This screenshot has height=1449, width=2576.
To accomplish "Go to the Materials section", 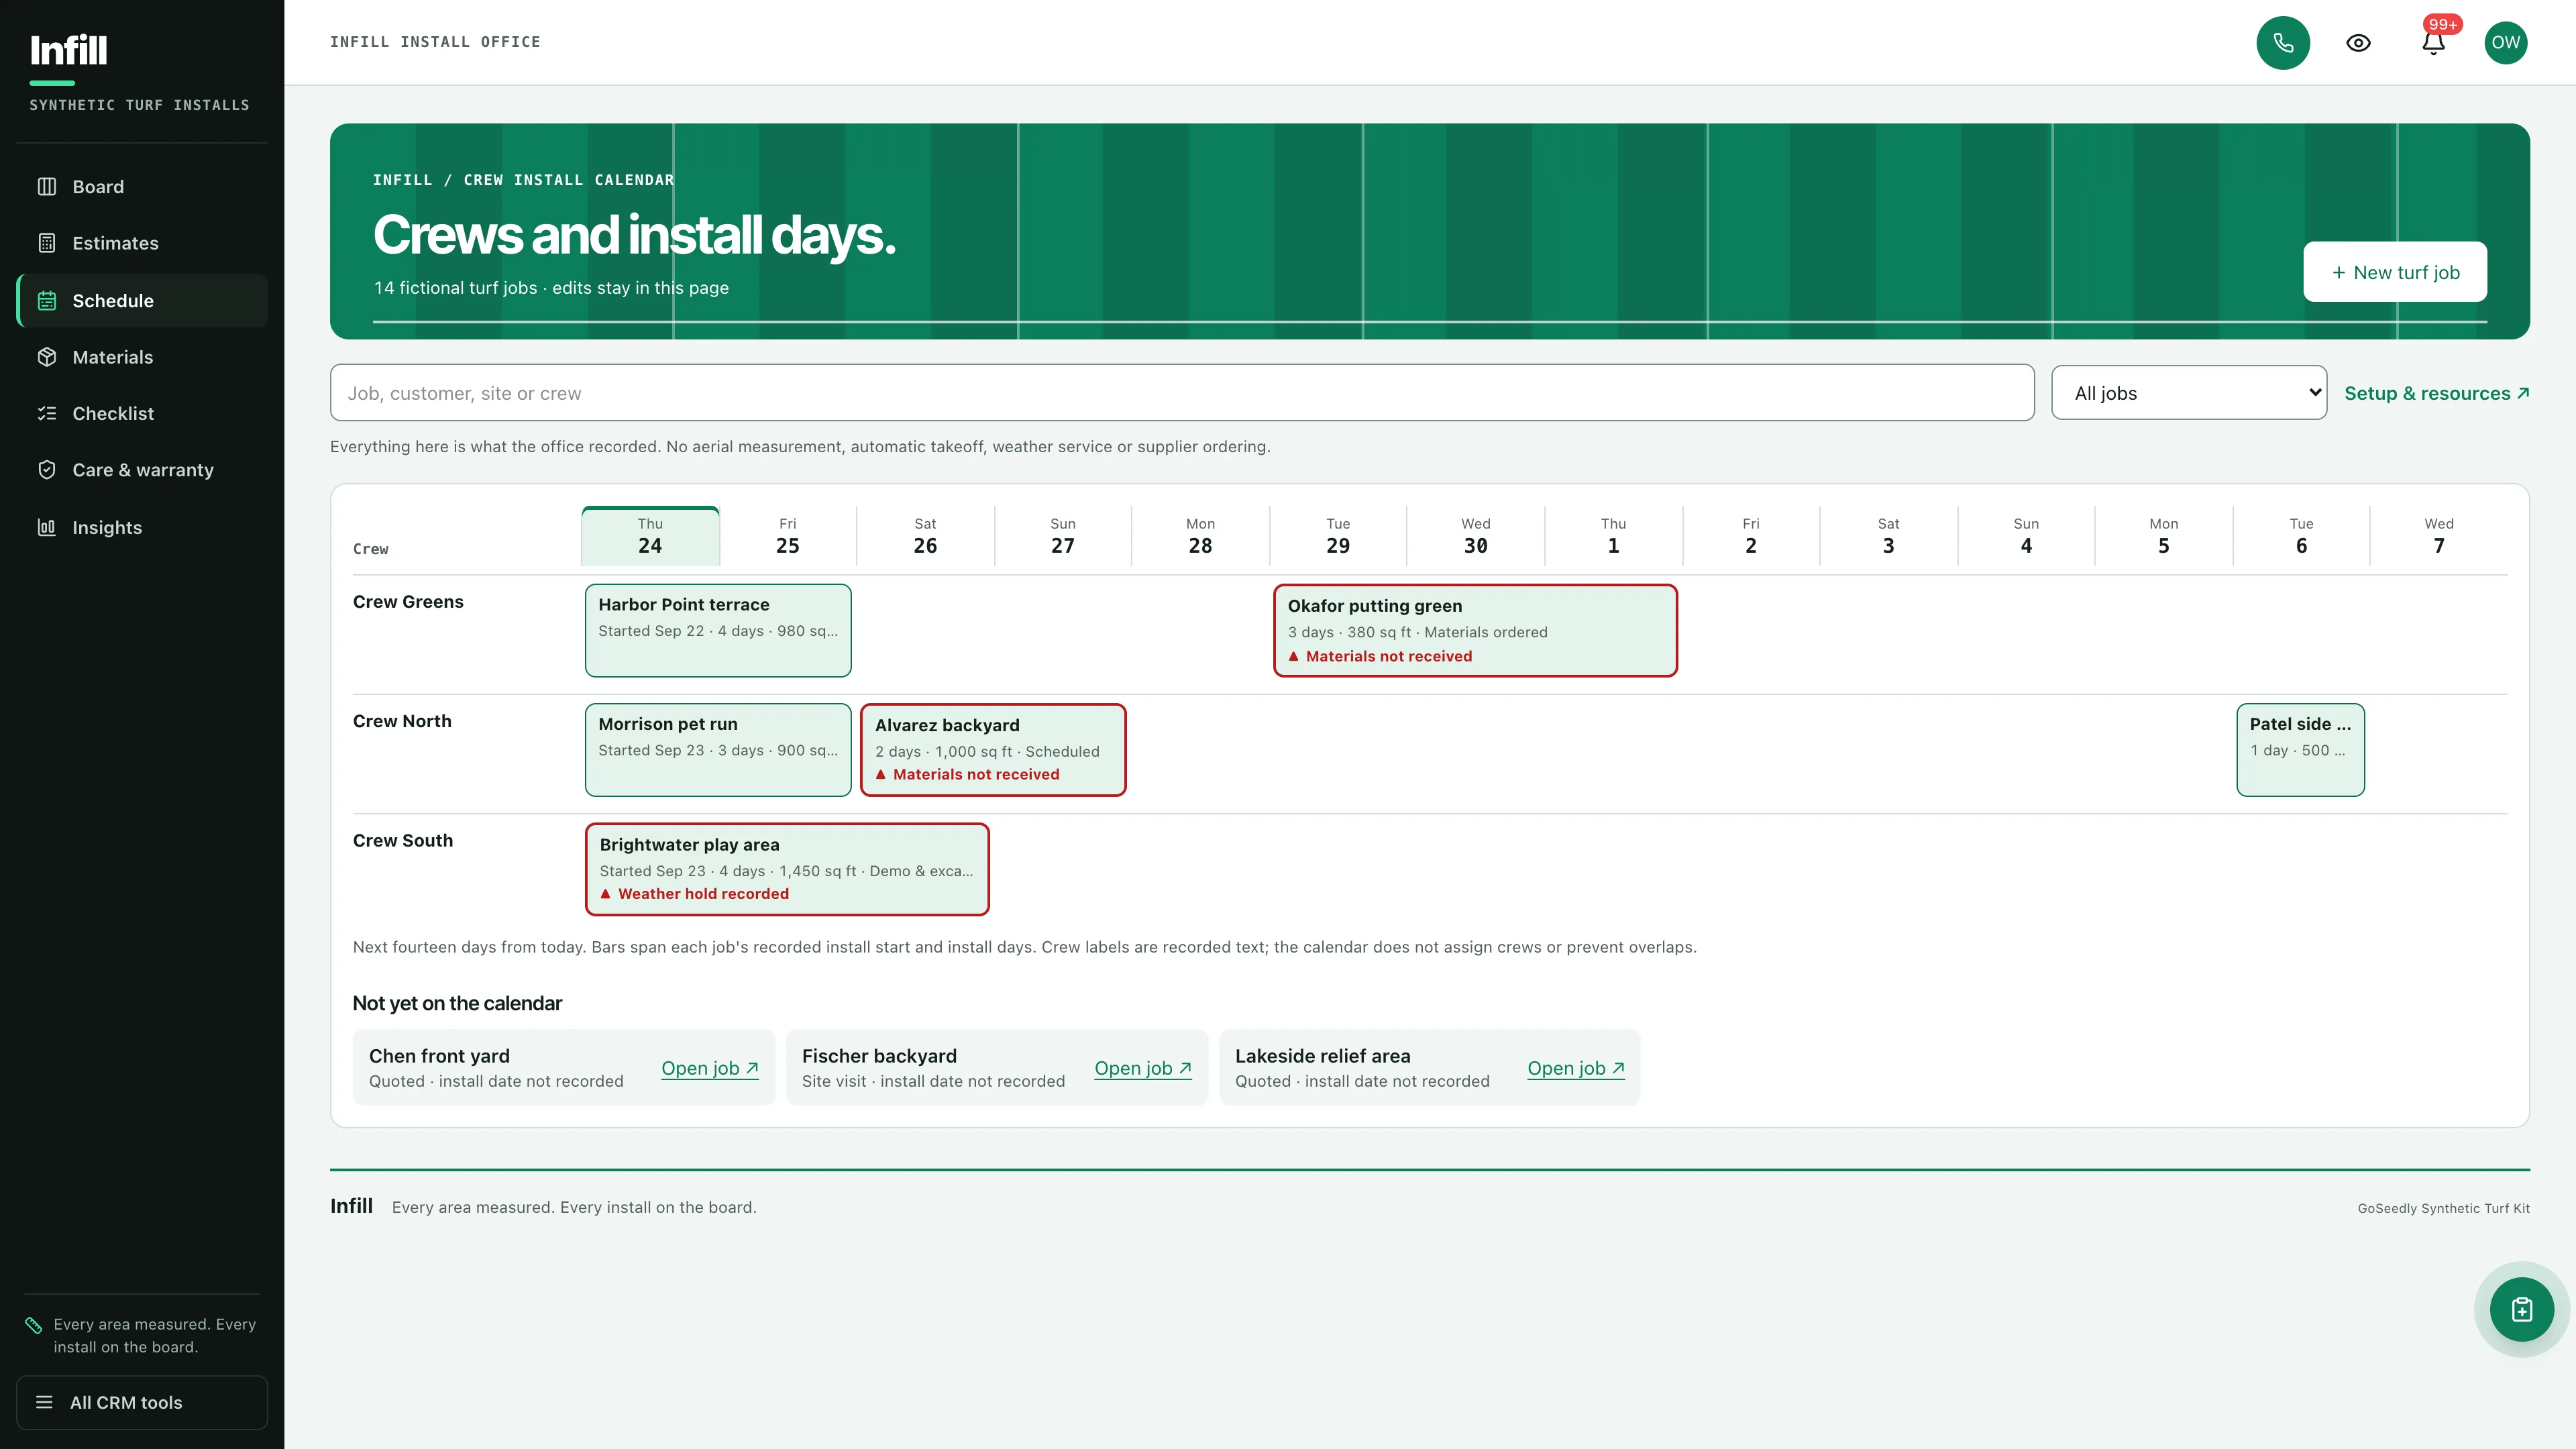I will (x=142, y=357).
